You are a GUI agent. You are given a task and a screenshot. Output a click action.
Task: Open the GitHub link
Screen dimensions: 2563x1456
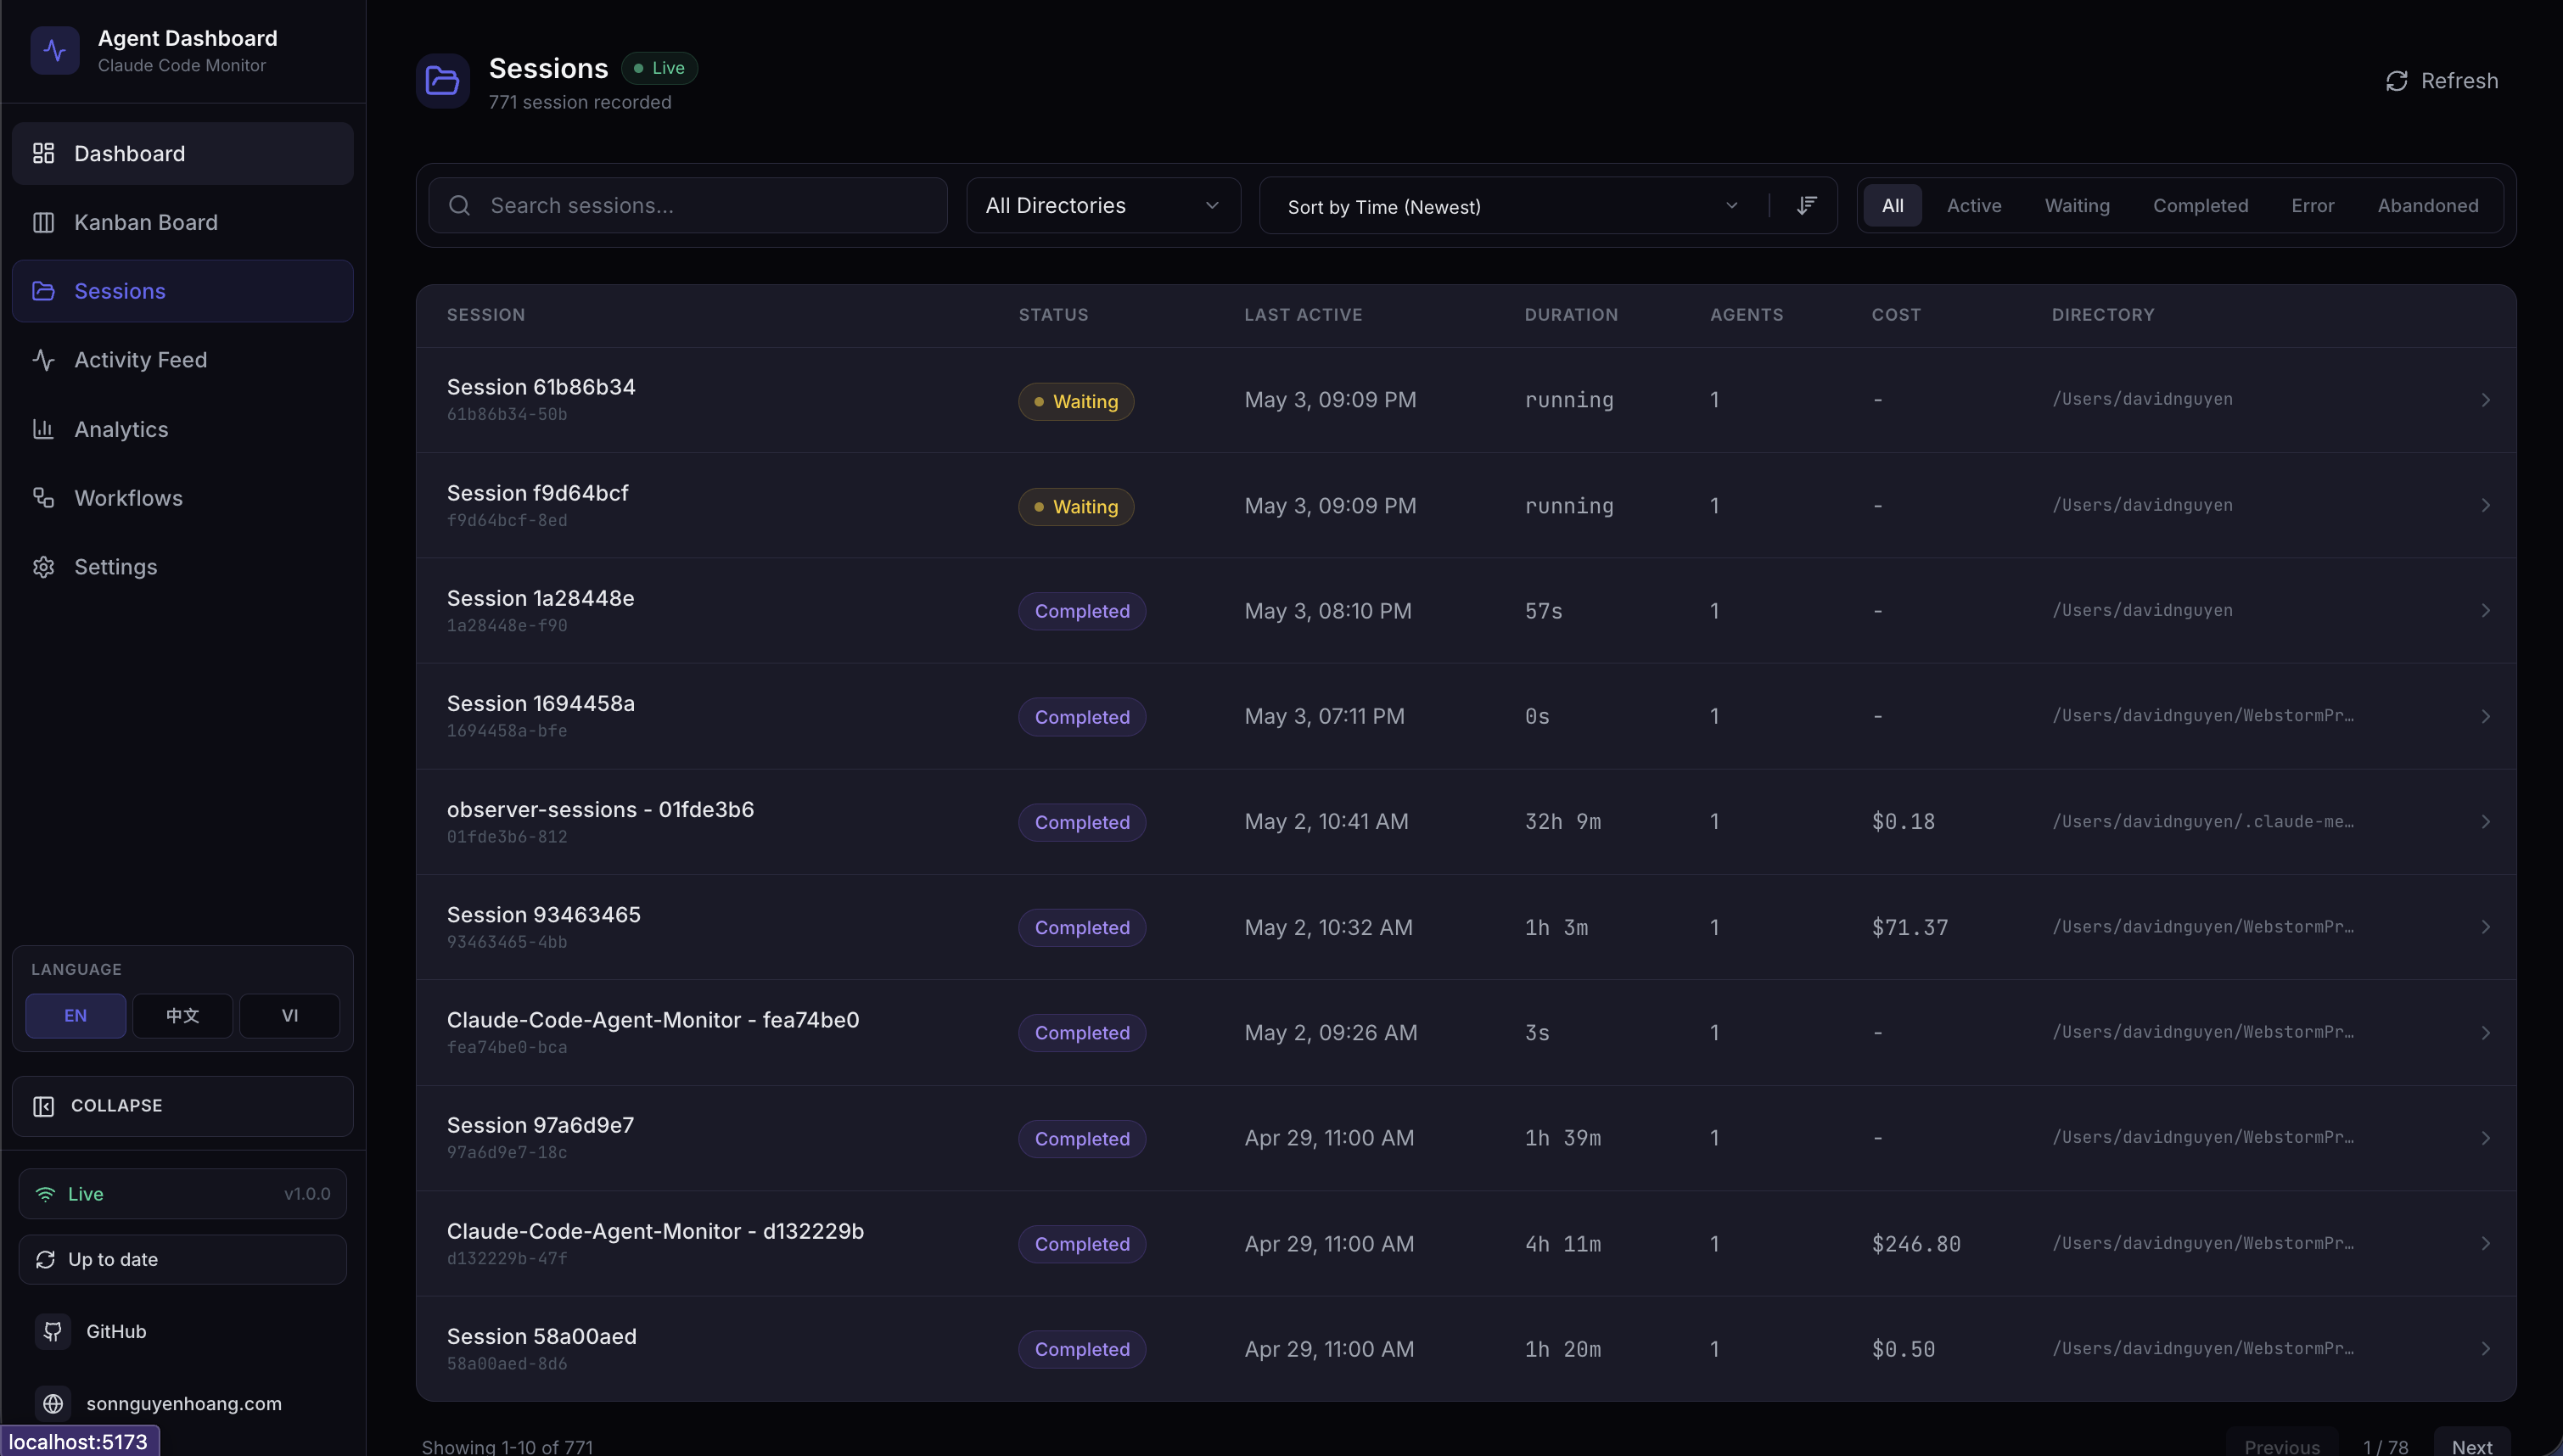coord(116,1332)
